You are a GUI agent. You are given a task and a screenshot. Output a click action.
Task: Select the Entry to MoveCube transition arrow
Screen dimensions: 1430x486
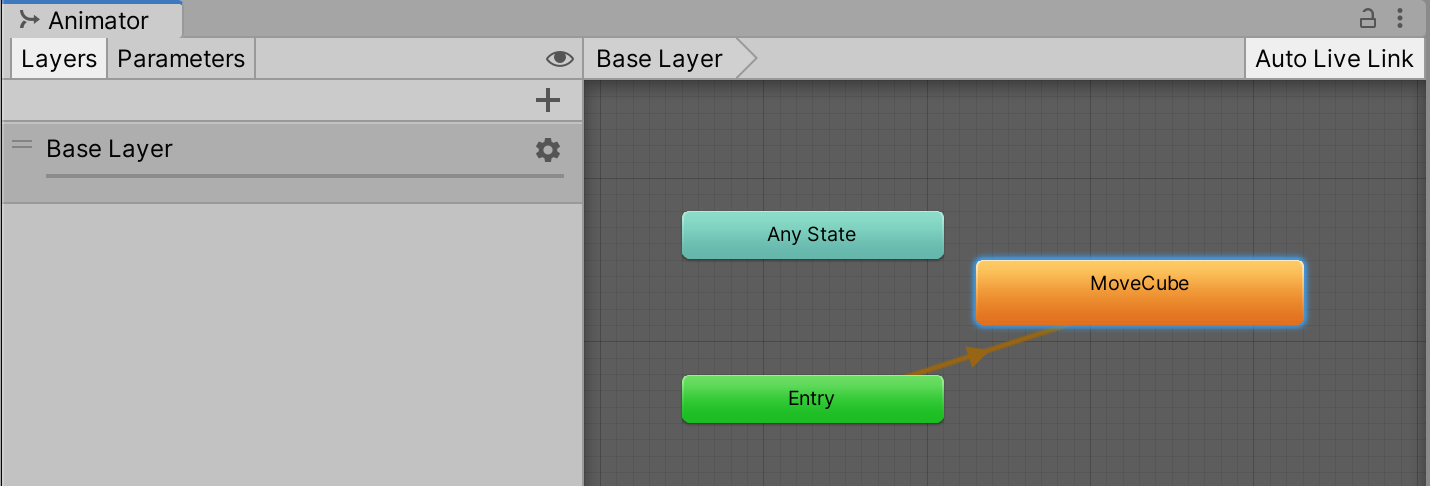pyautogui.click(x=977, y=354)
